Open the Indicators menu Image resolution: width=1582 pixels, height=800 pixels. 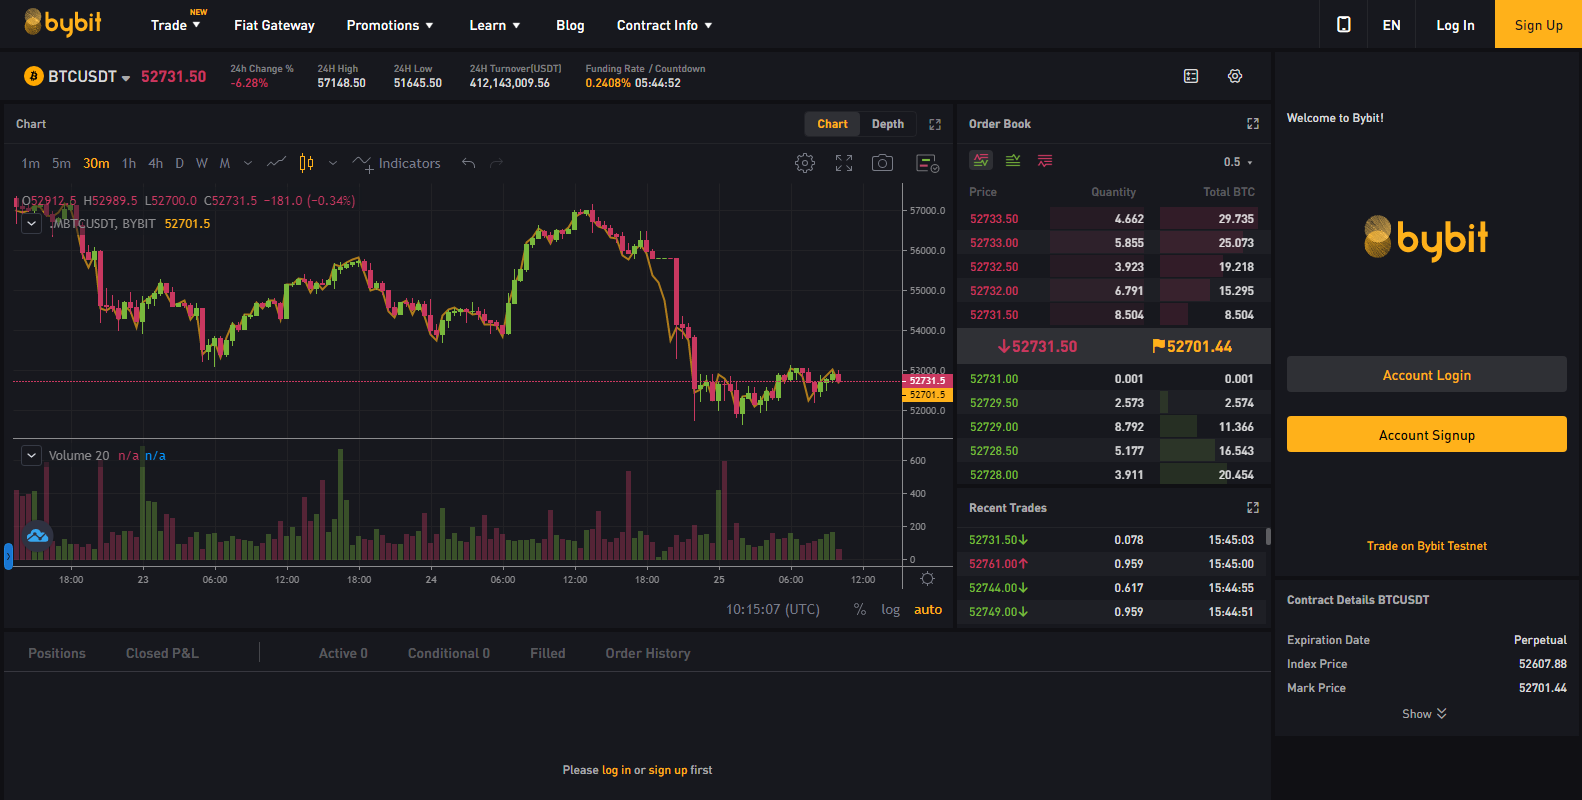coord(397,163)
